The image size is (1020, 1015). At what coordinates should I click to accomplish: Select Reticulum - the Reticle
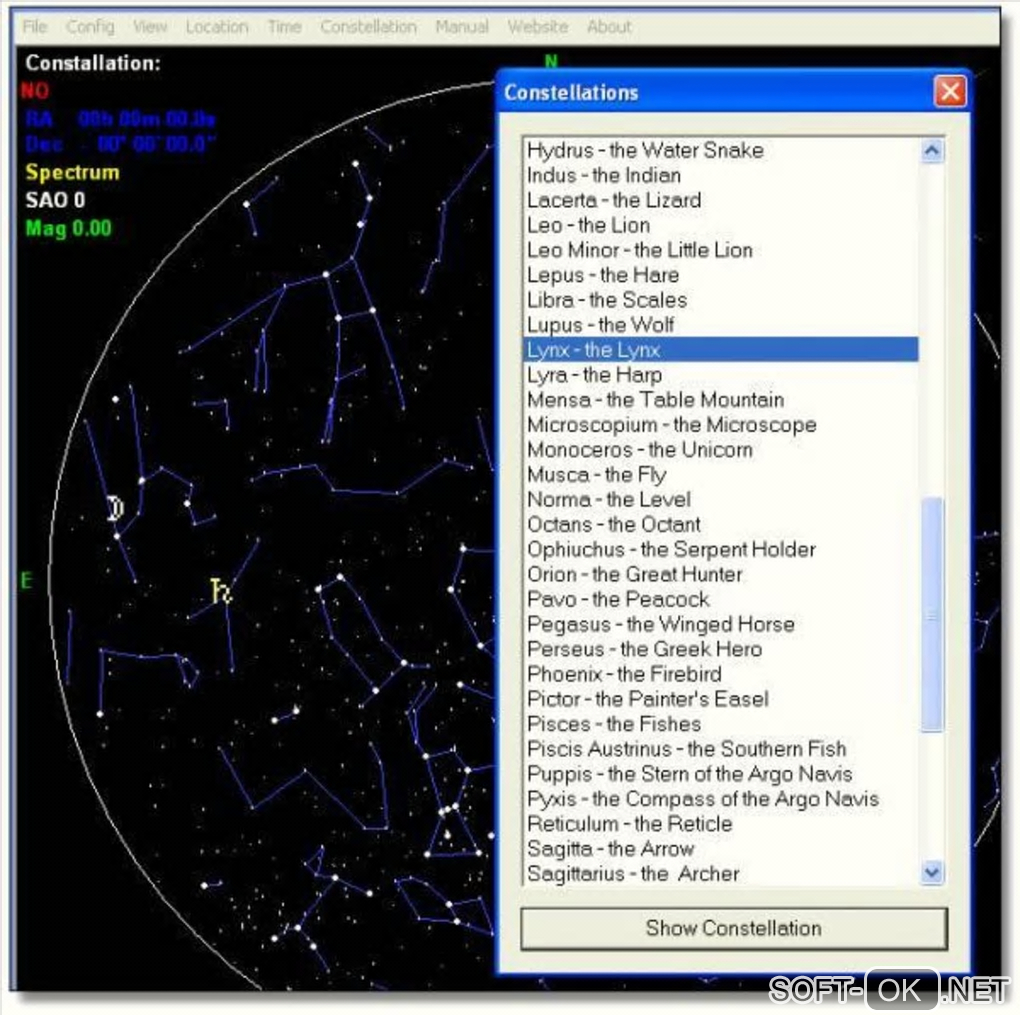(720, 824)
